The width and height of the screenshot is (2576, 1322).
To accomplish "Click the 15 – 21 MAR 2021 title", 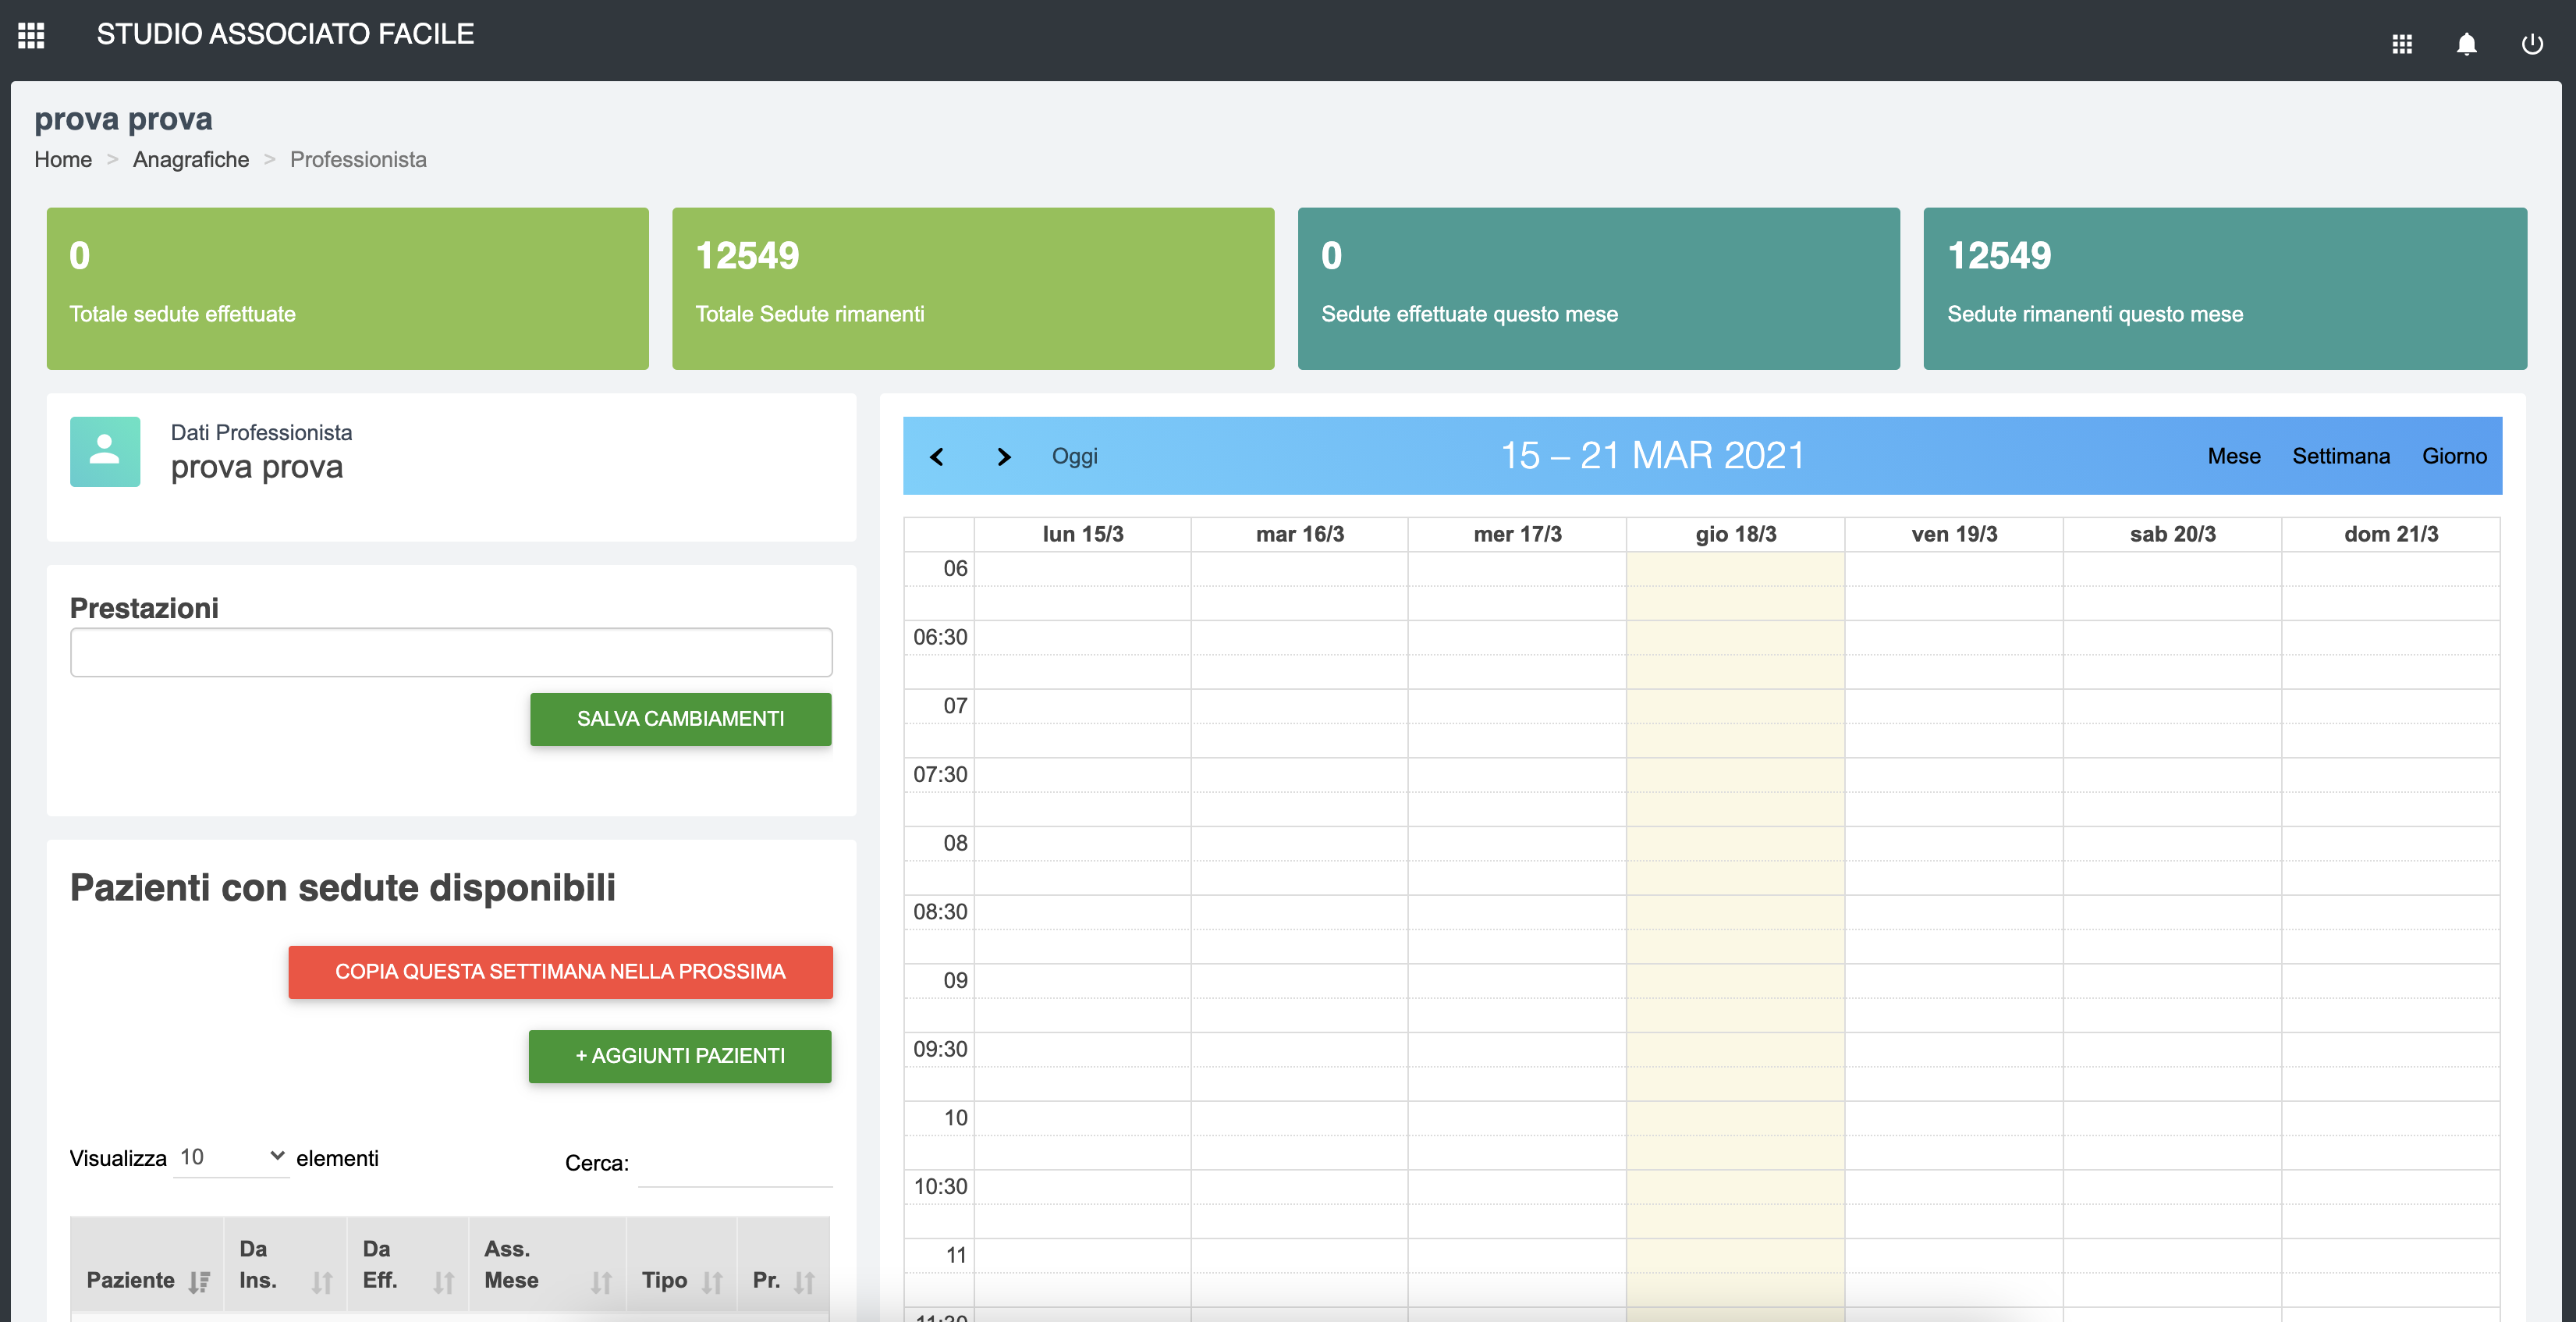I will click(x=1653, y=456).
